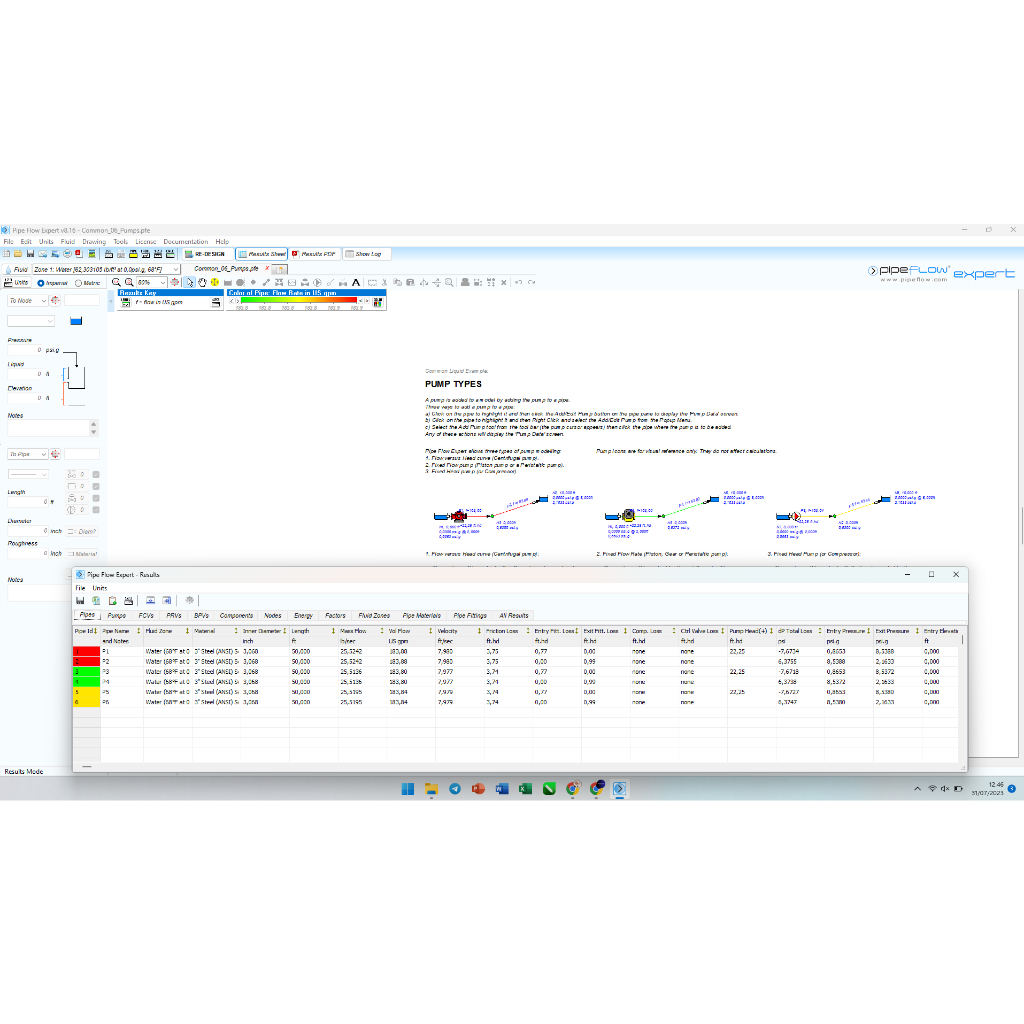Click the Fluid button
Viewport: 1024px width, 1024px height.
coord(16,269)
